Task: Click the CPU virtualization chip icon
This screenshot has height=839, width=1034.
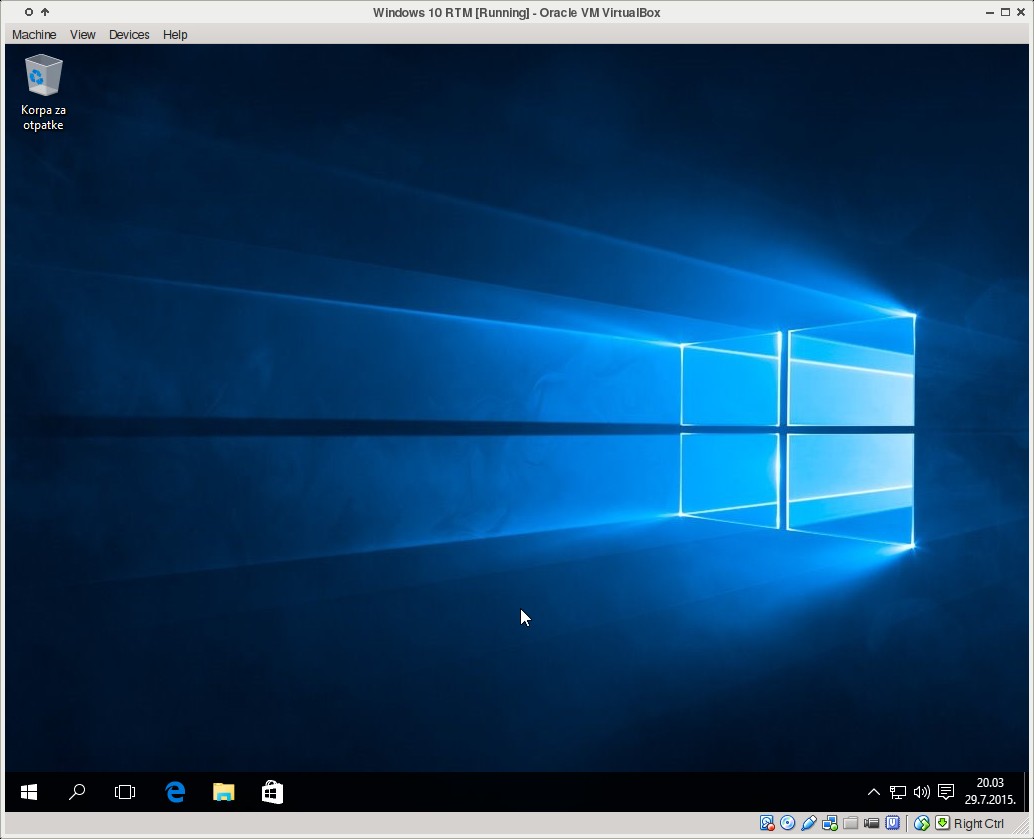Action: tap(893, 823)
